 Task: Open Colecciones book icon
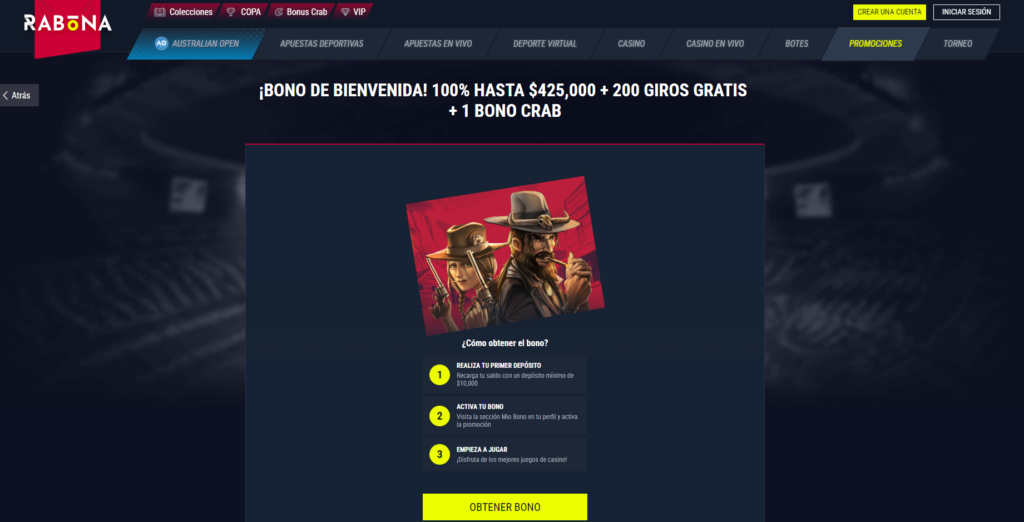pyautogui.click(x=159, y=12)
